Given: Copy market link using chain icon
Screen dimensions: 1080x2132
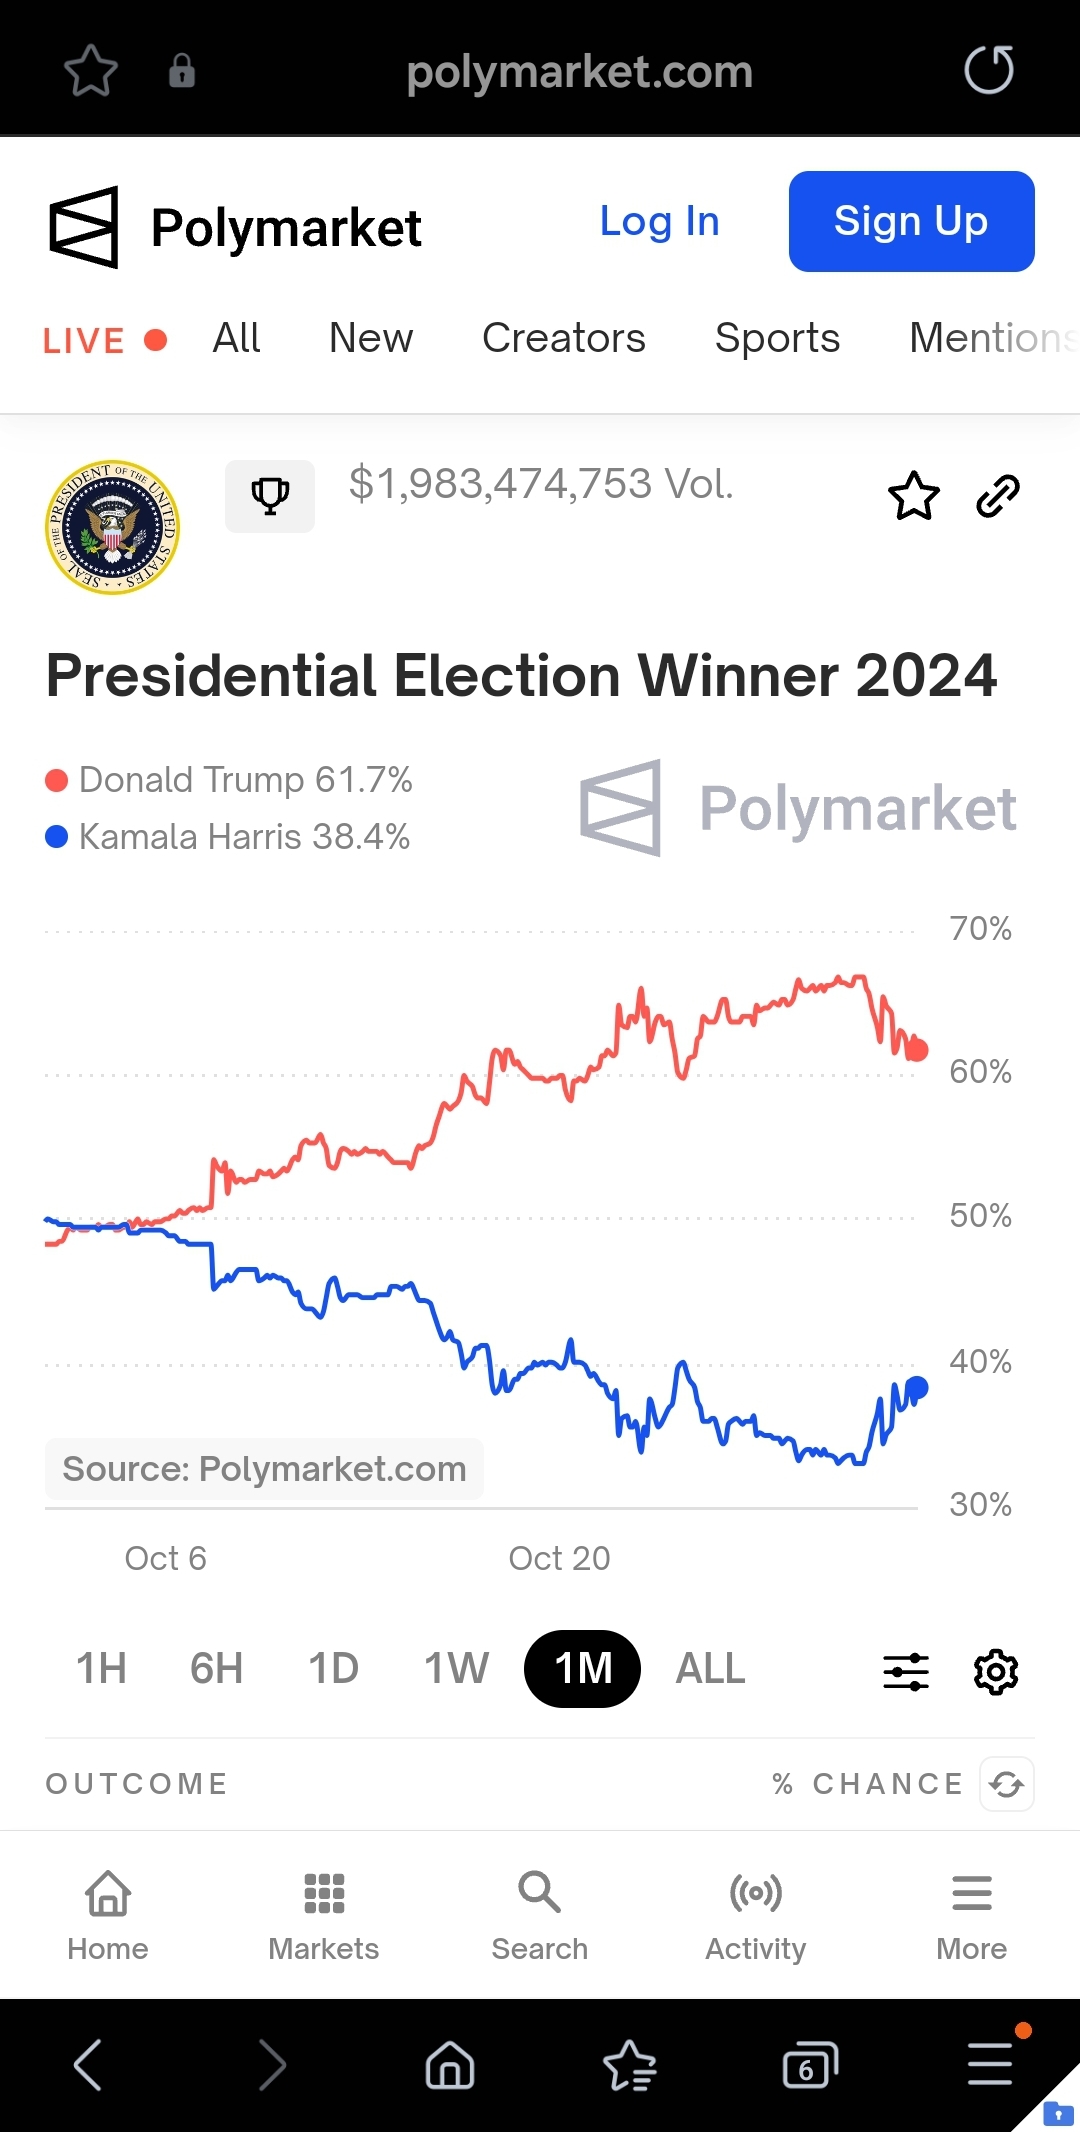Looking at the screenshot, I should (997, 496).
